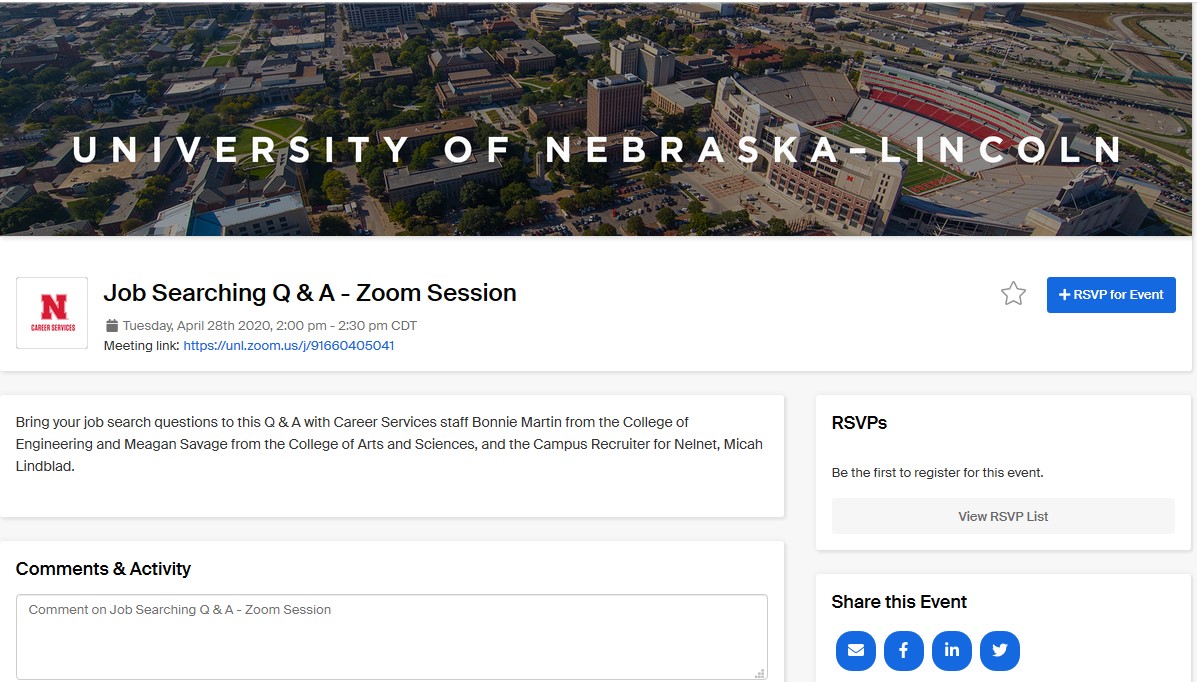This screenshot has height=682, width=1197.
Task: Click the plus icon in RSVP button
Action: coord(1064,295)
